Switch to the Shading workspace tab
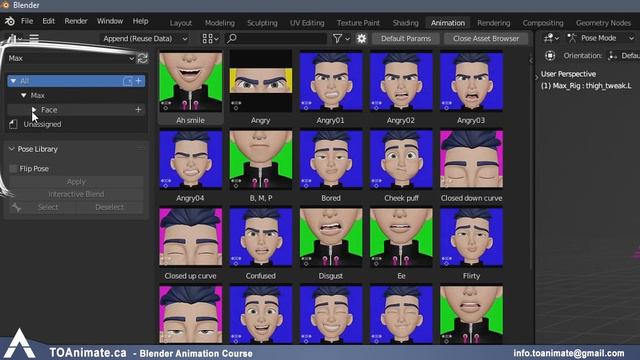This screenshot has height=360, width=640. pos(405,23)
